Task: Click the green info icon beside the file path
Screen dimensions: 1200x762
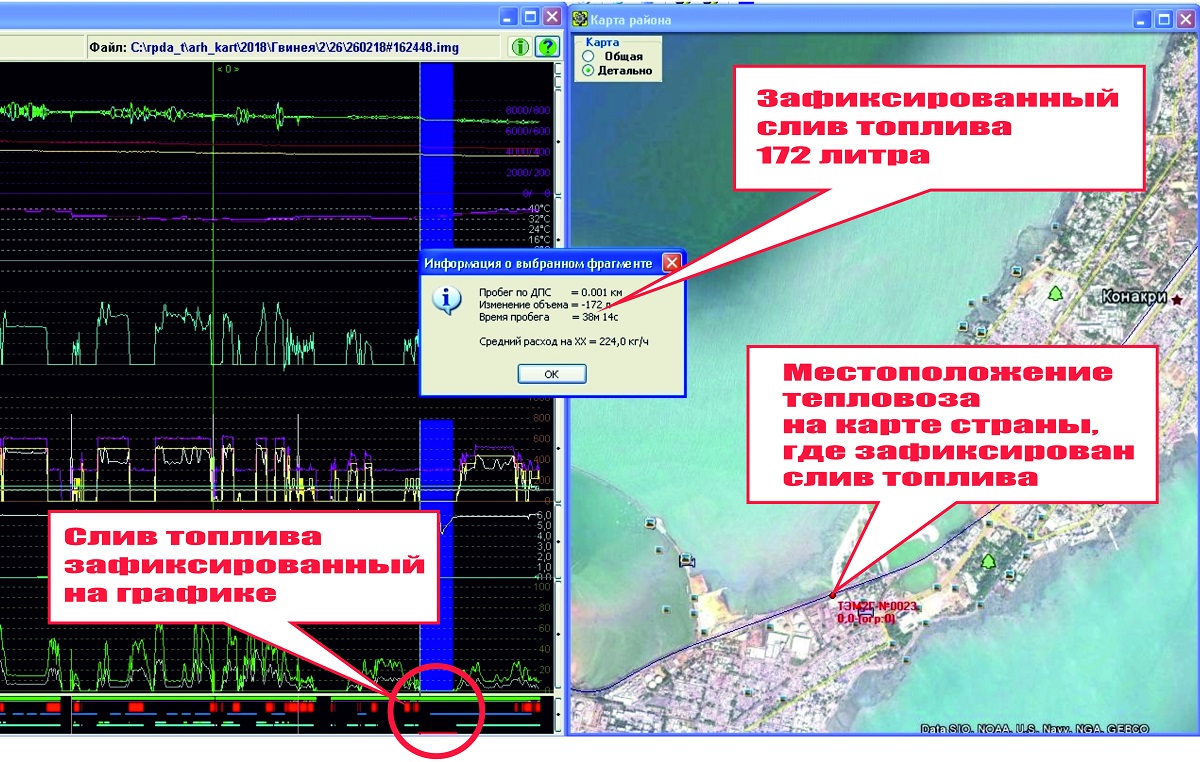Action: coord(520,46)
